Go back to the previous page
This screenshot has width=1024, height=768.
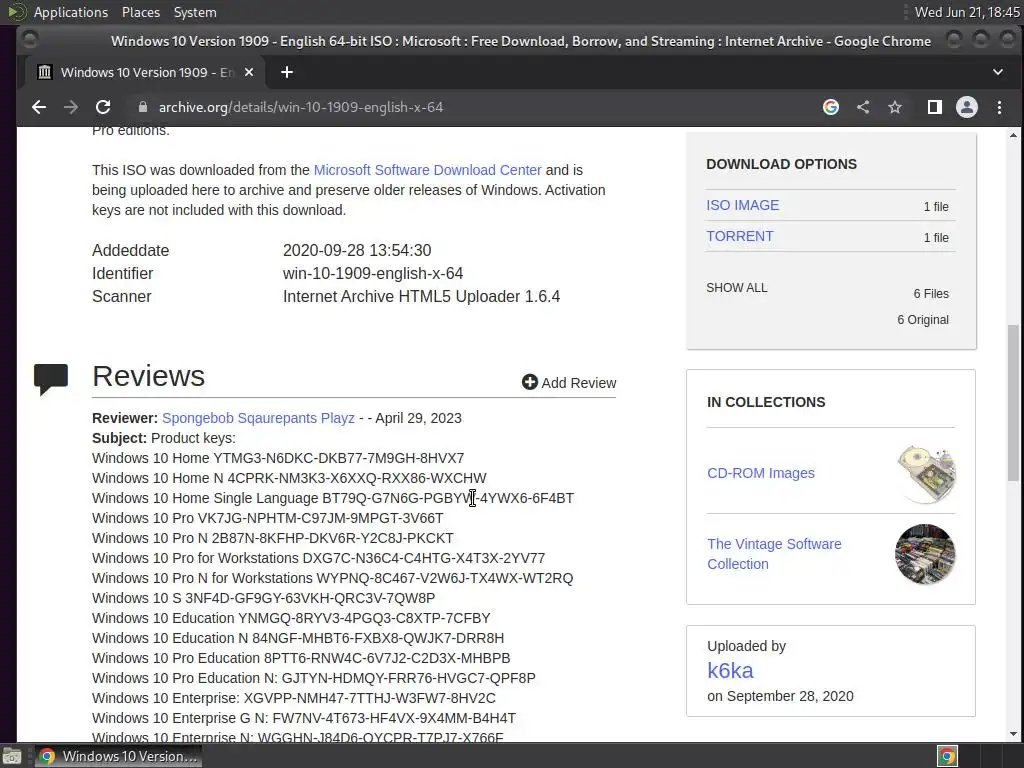click(x=39, y=107)
